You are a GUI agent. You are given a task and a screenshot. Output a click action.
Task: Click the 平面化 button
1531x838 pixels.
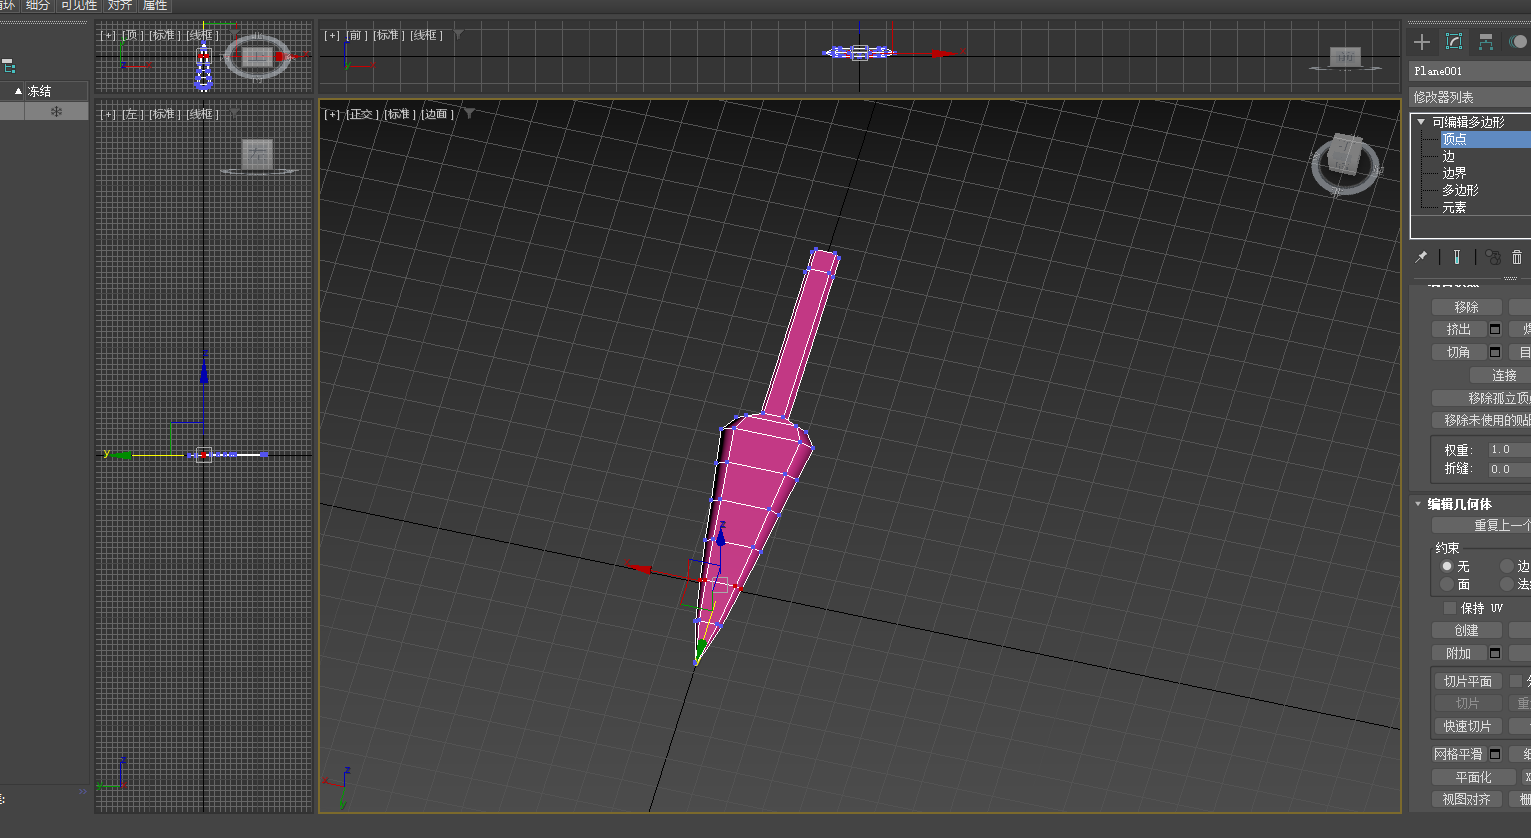[1473, 777]
